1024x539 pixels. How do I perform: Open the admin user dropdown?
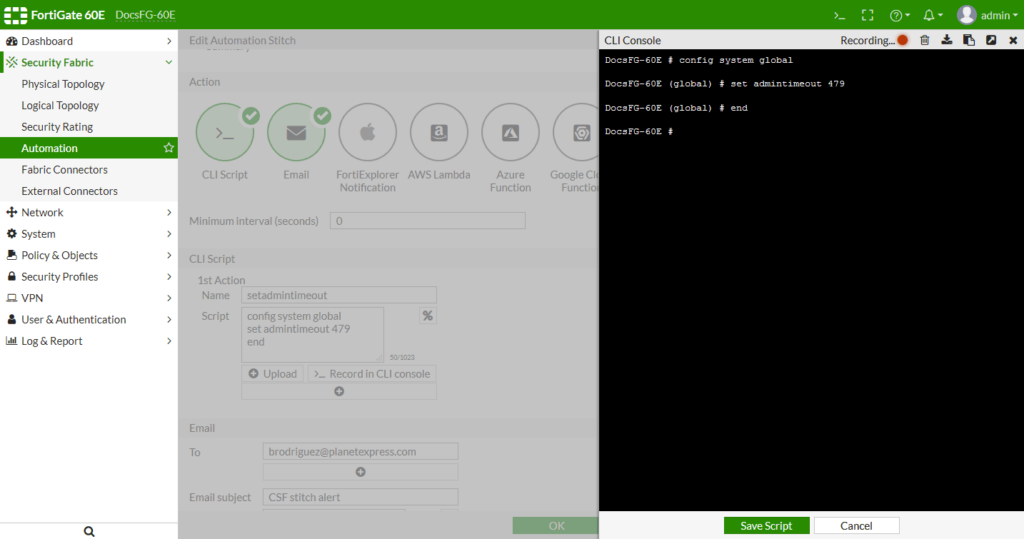(984, 15)
